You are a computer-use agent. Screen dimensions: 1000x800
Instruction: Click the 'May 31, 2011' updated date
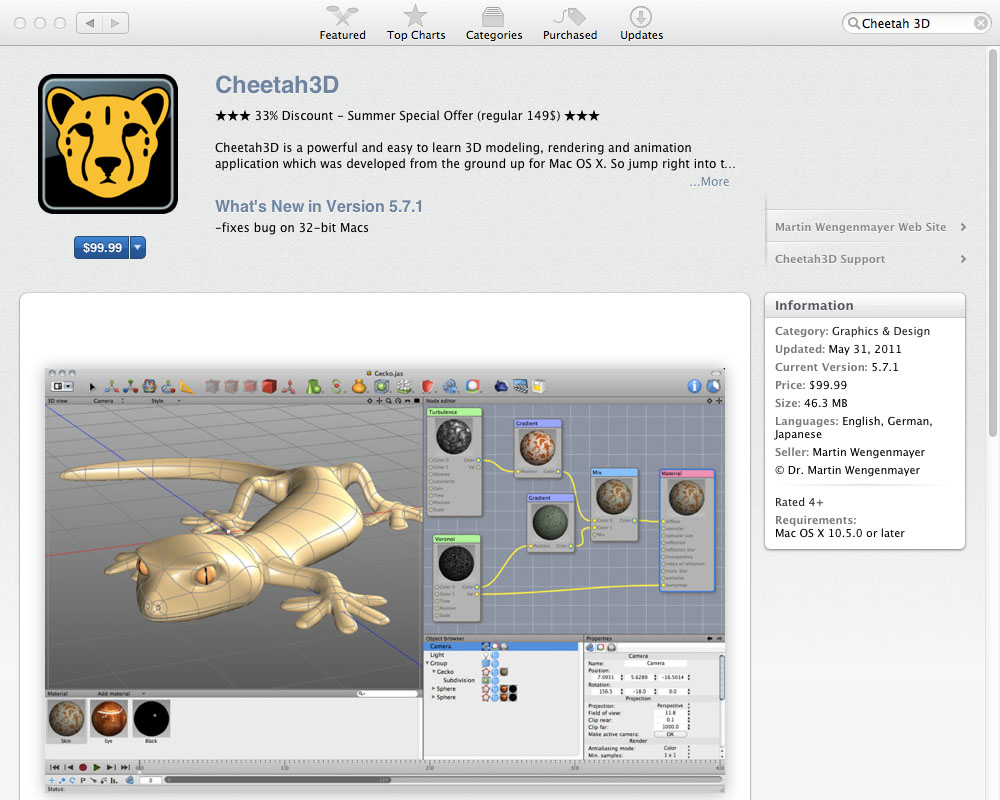coord(865,349)
